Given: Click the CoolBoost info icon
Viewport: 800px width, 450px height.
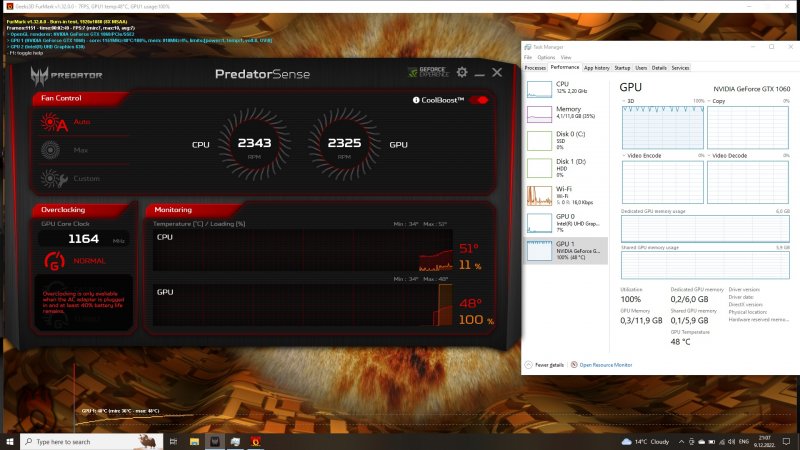Looking at the screenshot, I should pos(416,100).
